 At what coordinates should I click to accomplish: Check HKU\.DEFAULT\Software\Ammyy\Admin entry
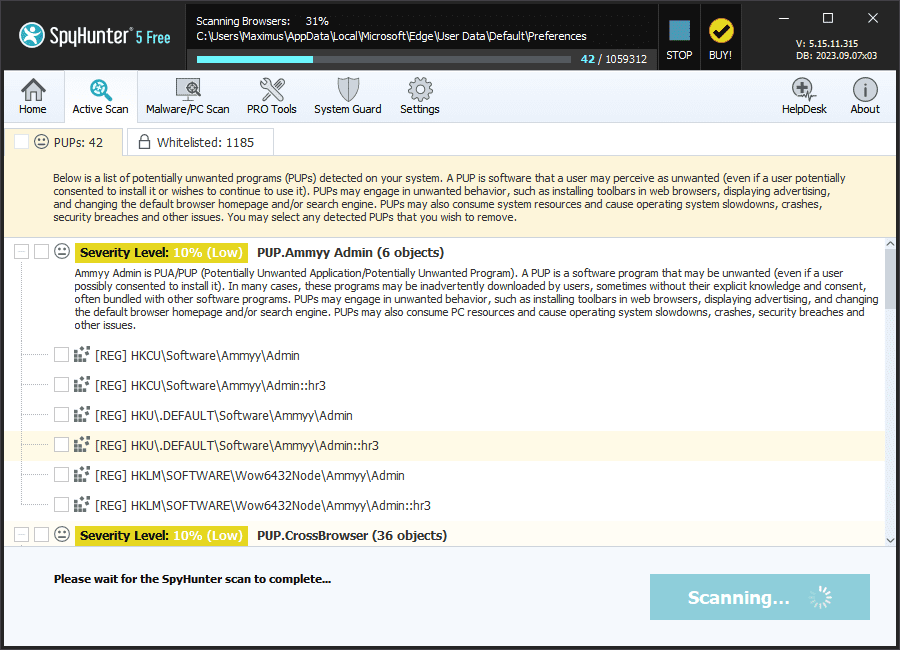coord(61,415)
